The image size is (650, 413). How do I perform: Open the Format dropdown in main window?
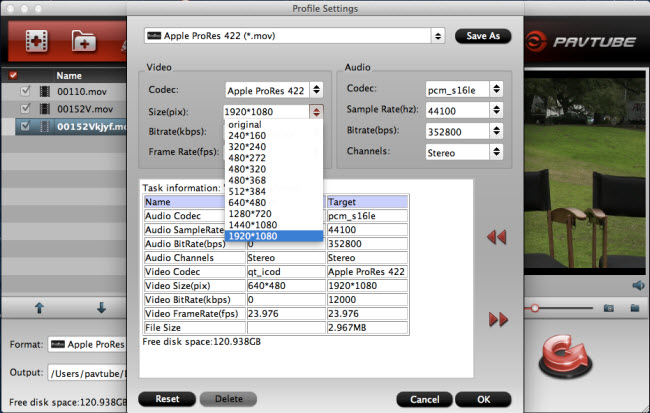87,344
